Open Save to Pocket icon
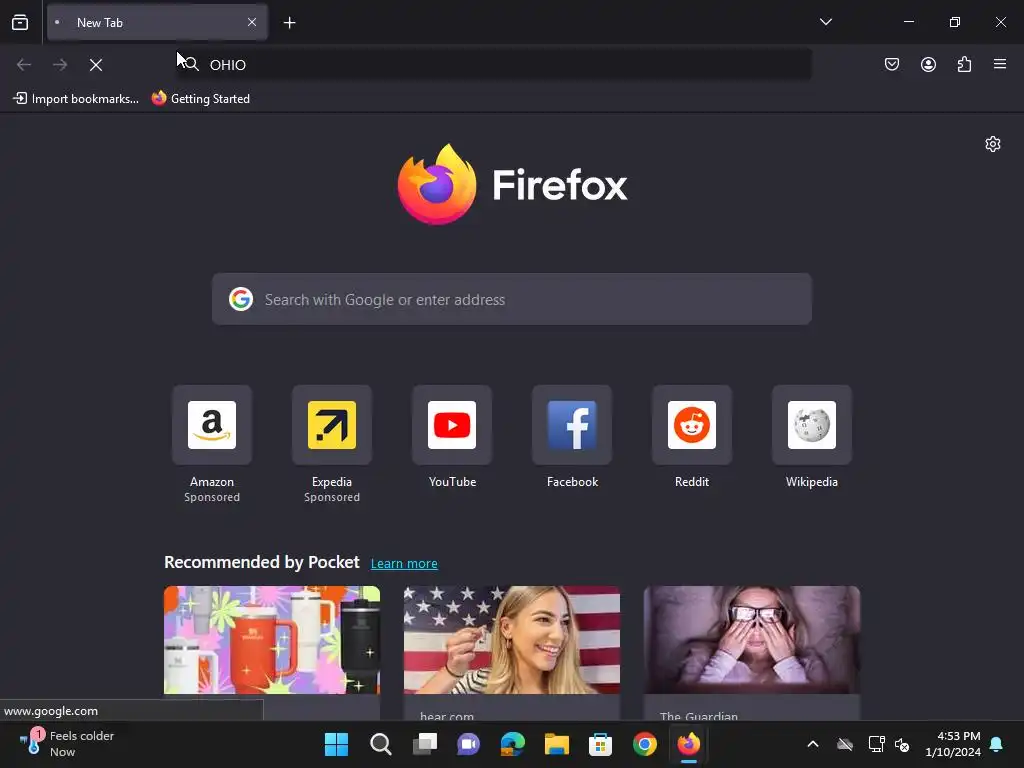This screenshot has width=1024, height=768. click(x=892, y=64)
